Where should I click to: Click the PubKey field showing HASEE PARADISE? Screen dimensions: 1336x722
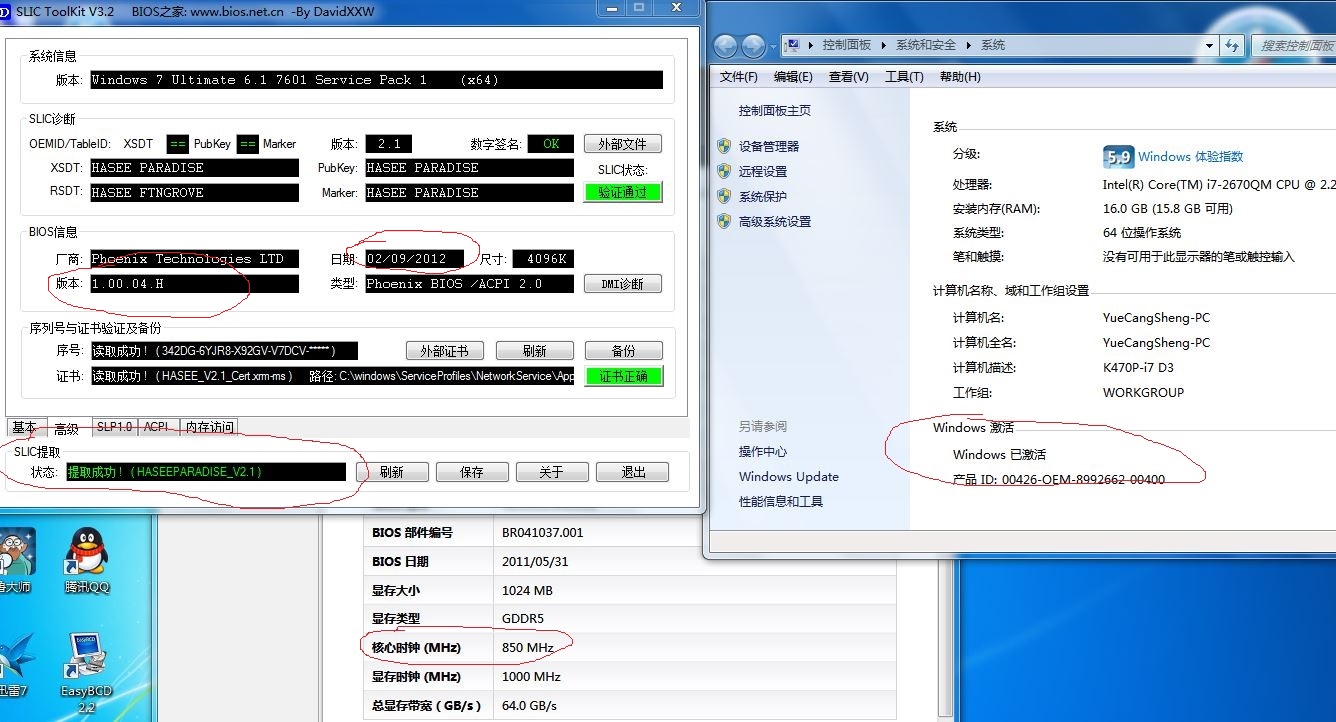pyautogui.click(x=469, y=168)
